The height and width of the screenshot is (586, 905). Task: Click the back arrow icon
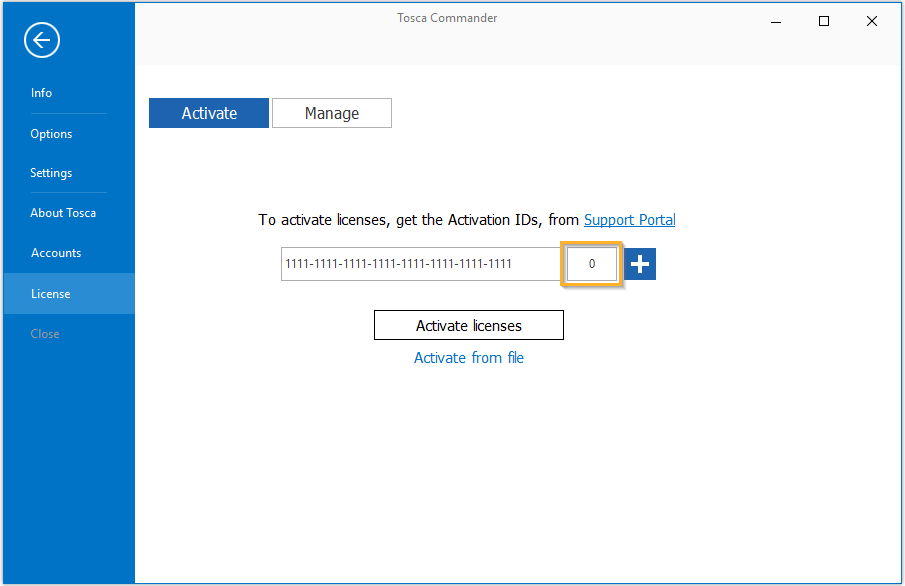(42, 40)
